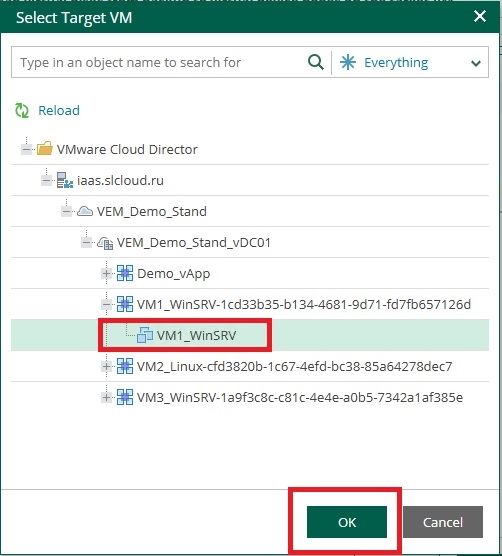The width and height of the screenshot is (502, 556).
Task: Expand the Demo_vApp node
Action: (x=106, y=273)
